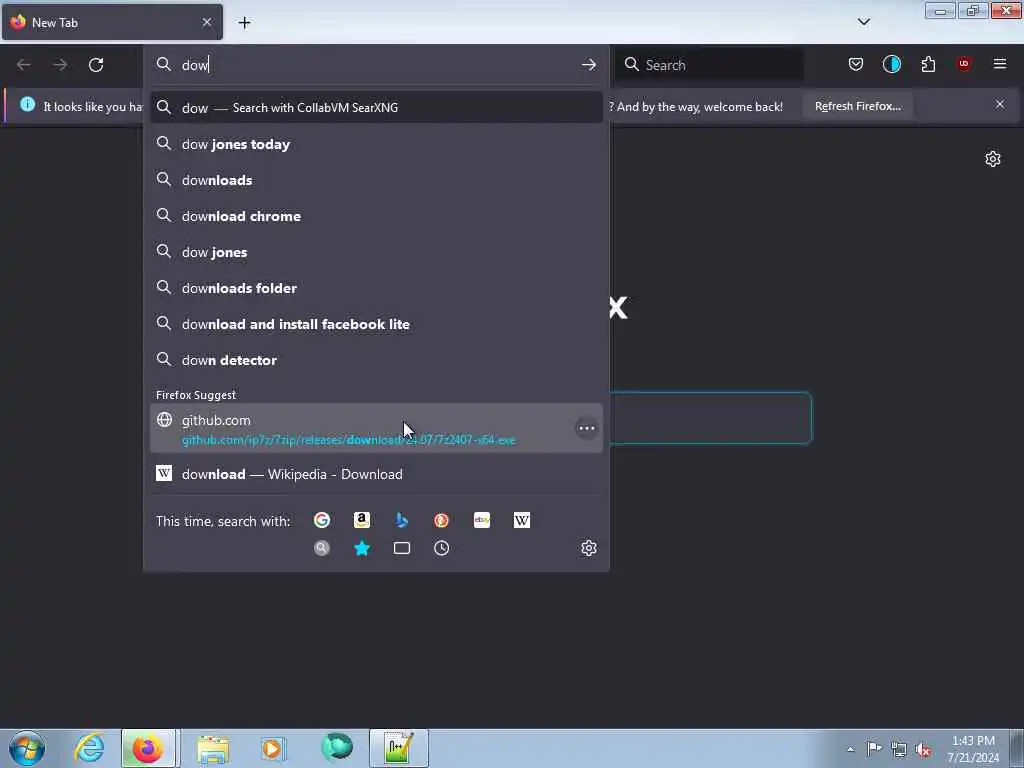The height and width of the screenshot is (768, 1024).
Task: Select the "dow jones today" suggestion
Action: tap(376, 144)
